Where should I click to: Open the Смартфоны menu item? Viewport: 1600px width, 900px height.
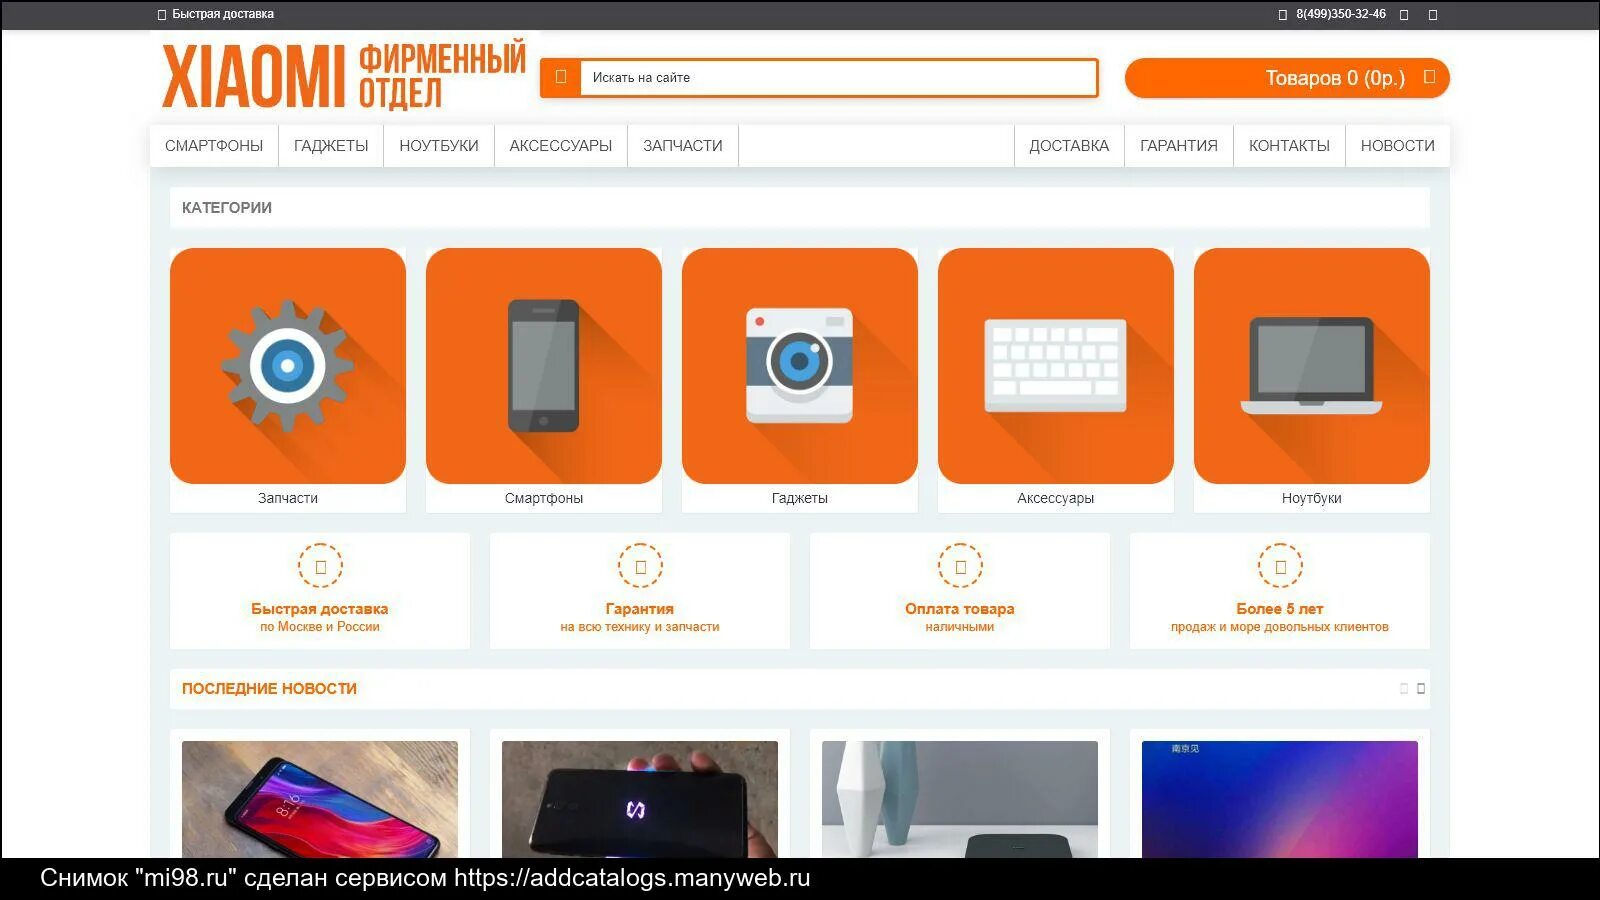point(214,146)
